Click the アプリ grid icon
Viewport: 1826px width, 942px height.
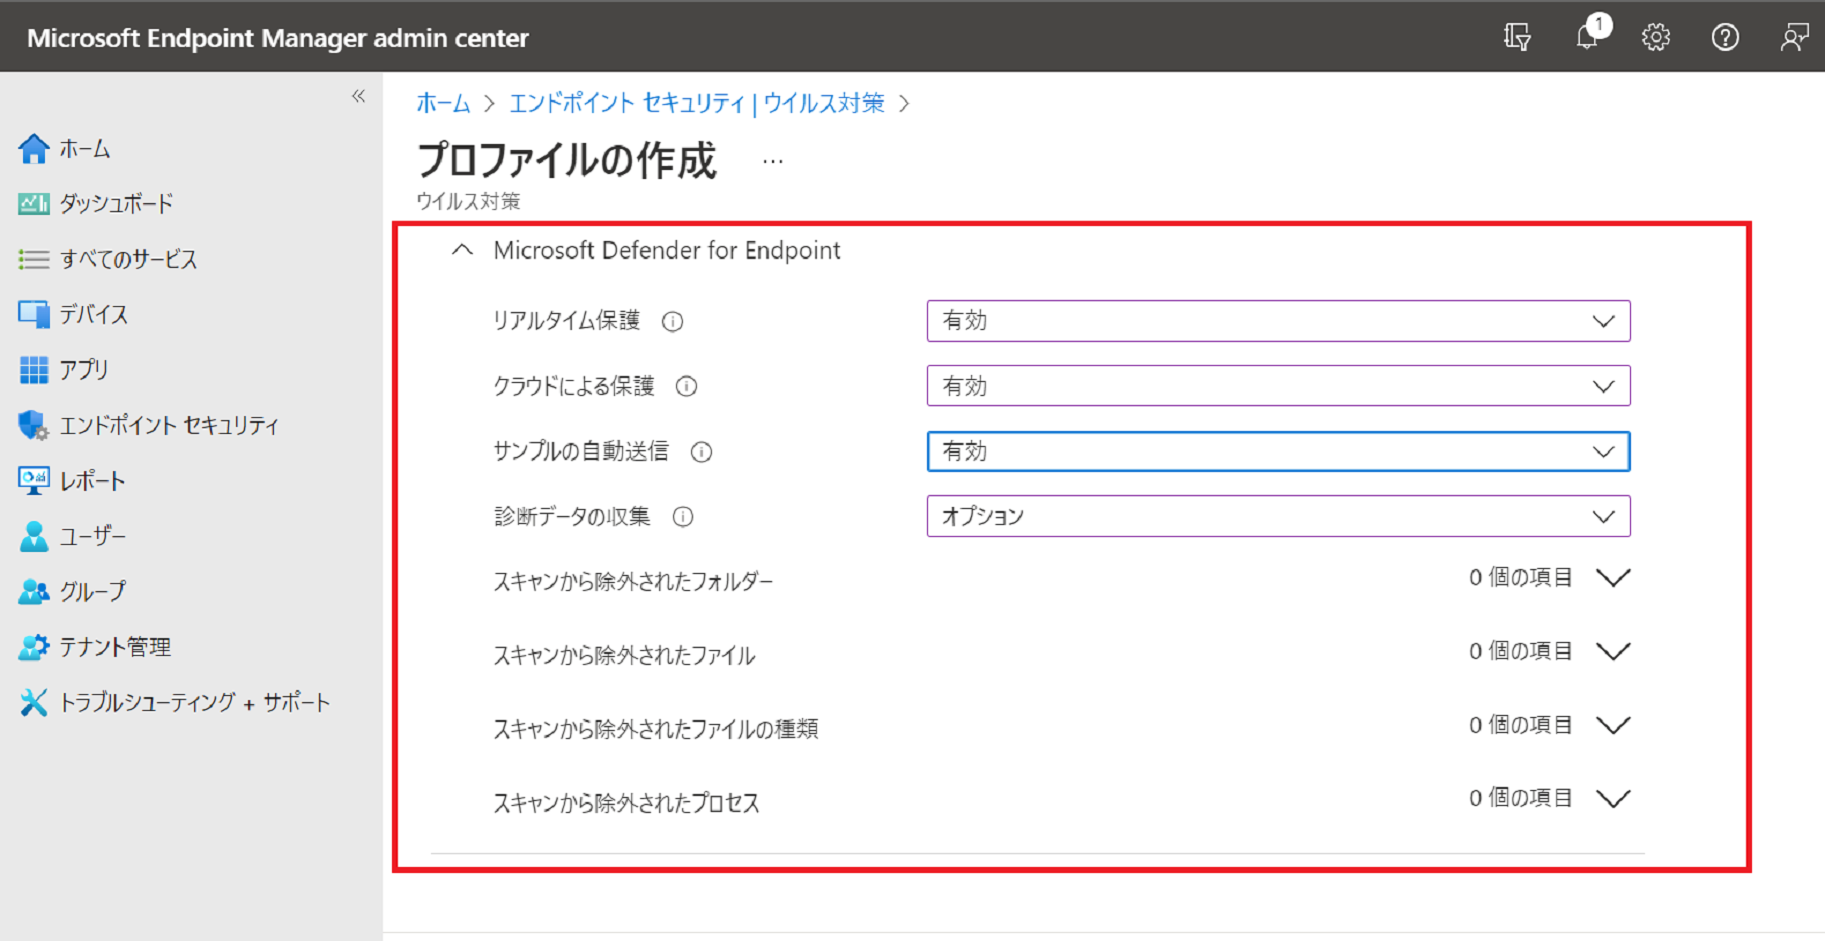(33, 370)
